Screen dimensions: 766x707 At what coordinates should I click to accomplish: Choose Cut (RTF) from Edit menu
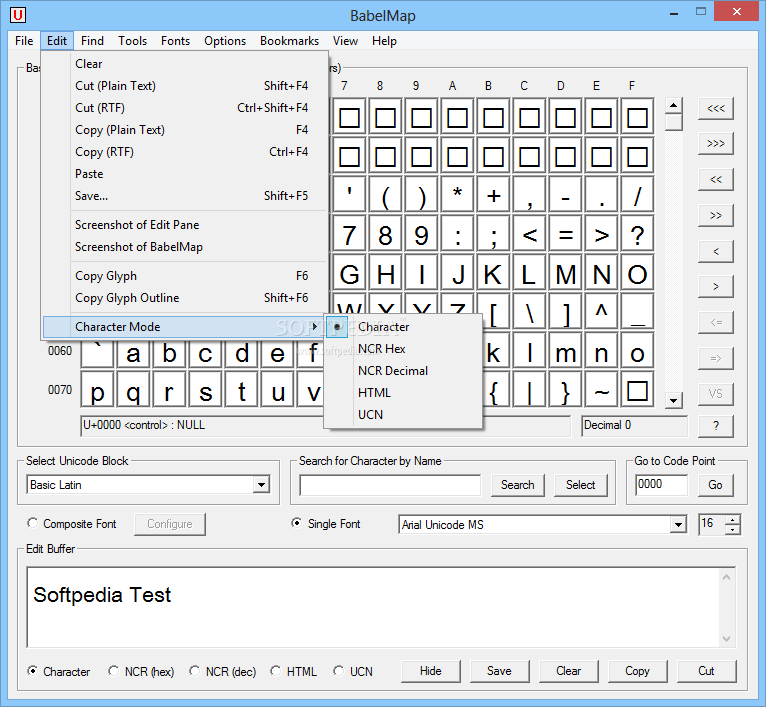183,108
